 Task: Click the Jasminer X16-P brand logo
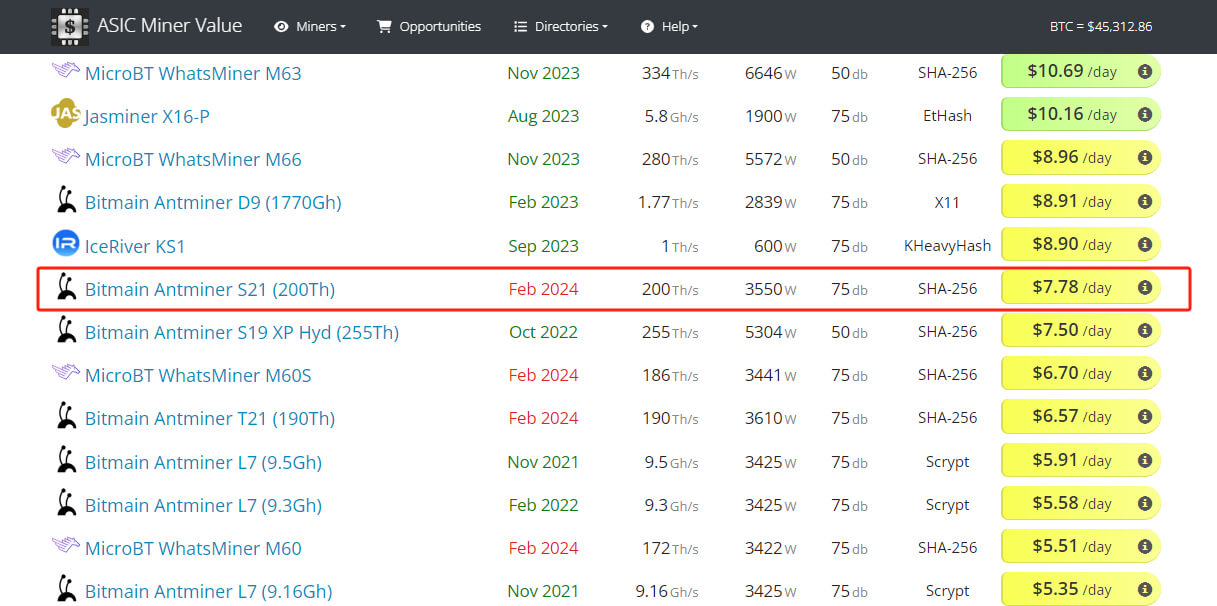65,115
